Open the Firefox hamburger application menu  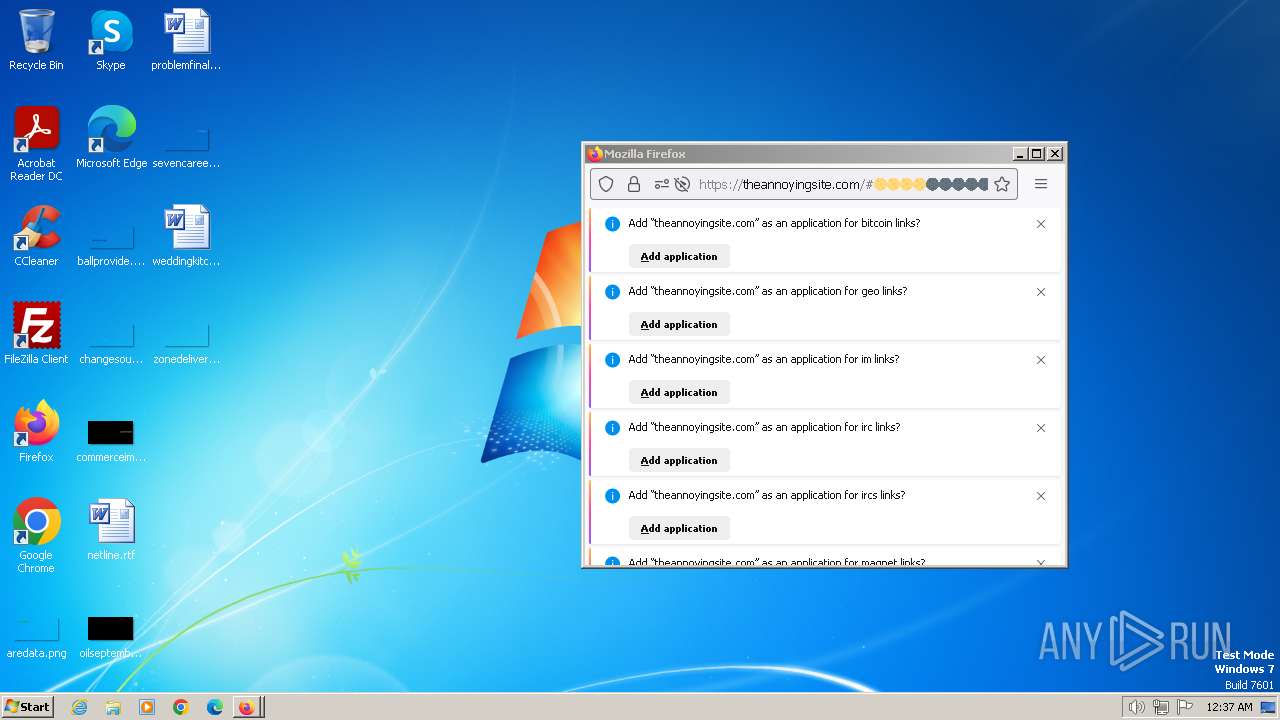(1041, 184)
